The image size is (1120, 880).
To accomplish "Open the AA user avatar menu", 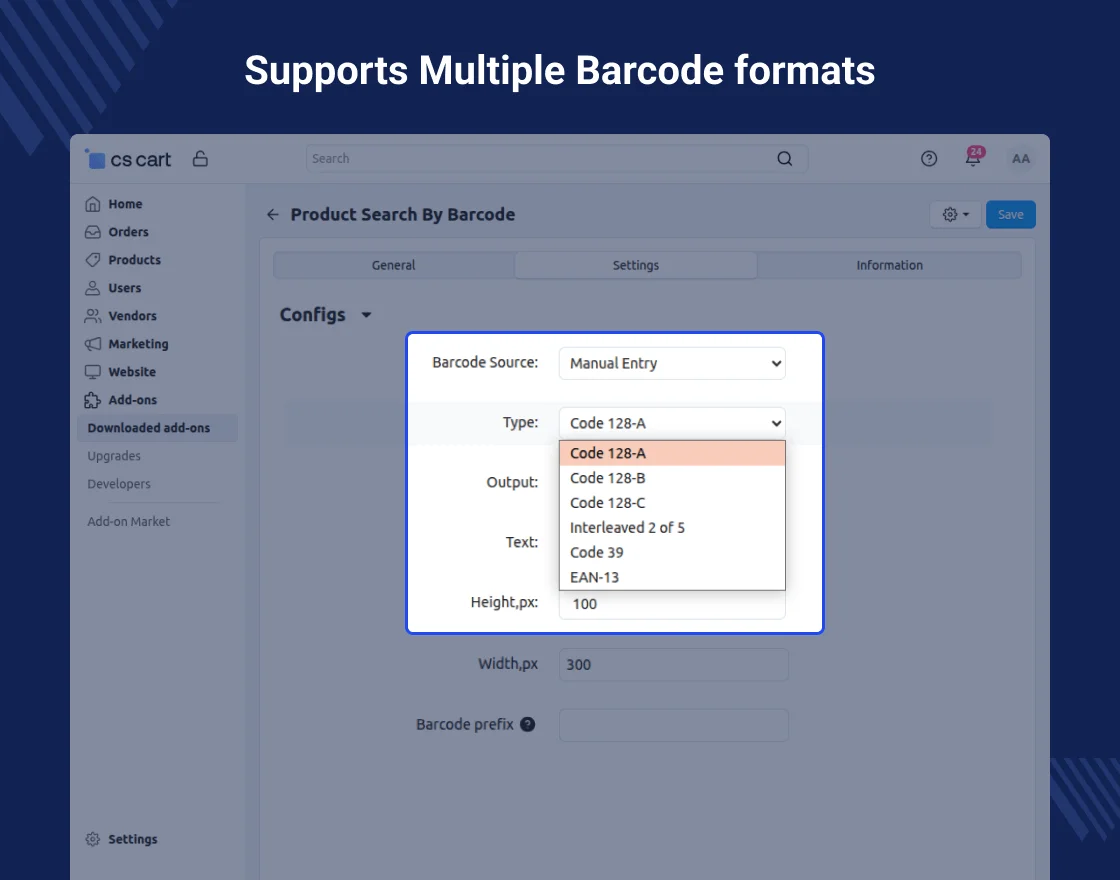I will pyautogui.click(x=1021, y=159).
